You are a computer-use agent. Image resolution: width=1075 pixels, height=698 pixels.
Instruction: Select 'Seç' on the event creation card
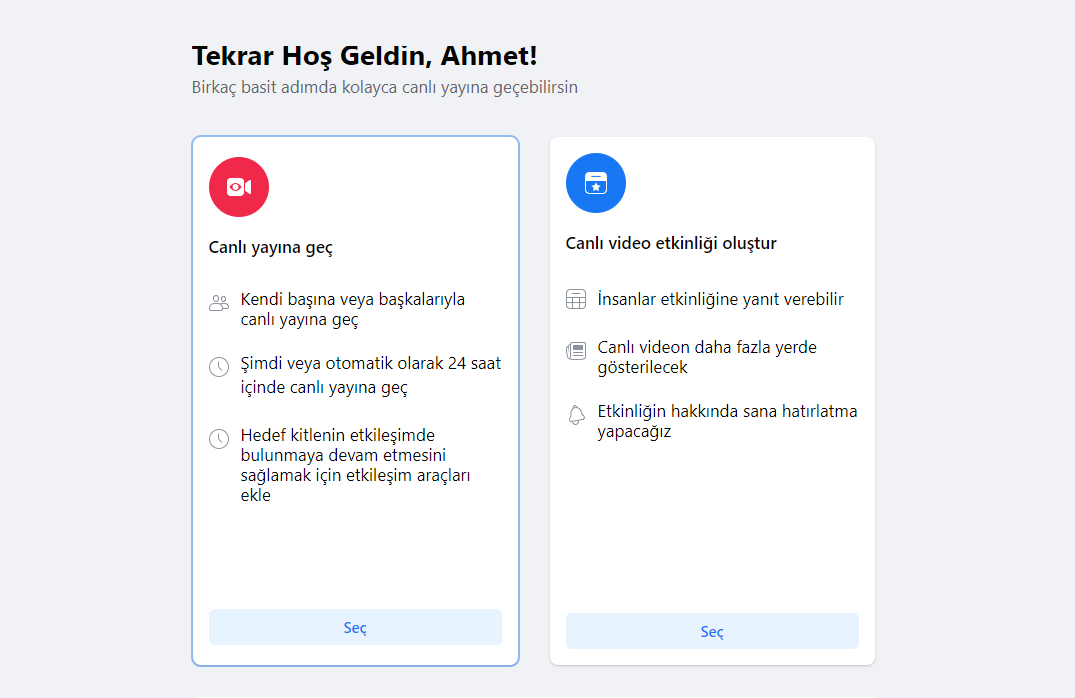711,631
